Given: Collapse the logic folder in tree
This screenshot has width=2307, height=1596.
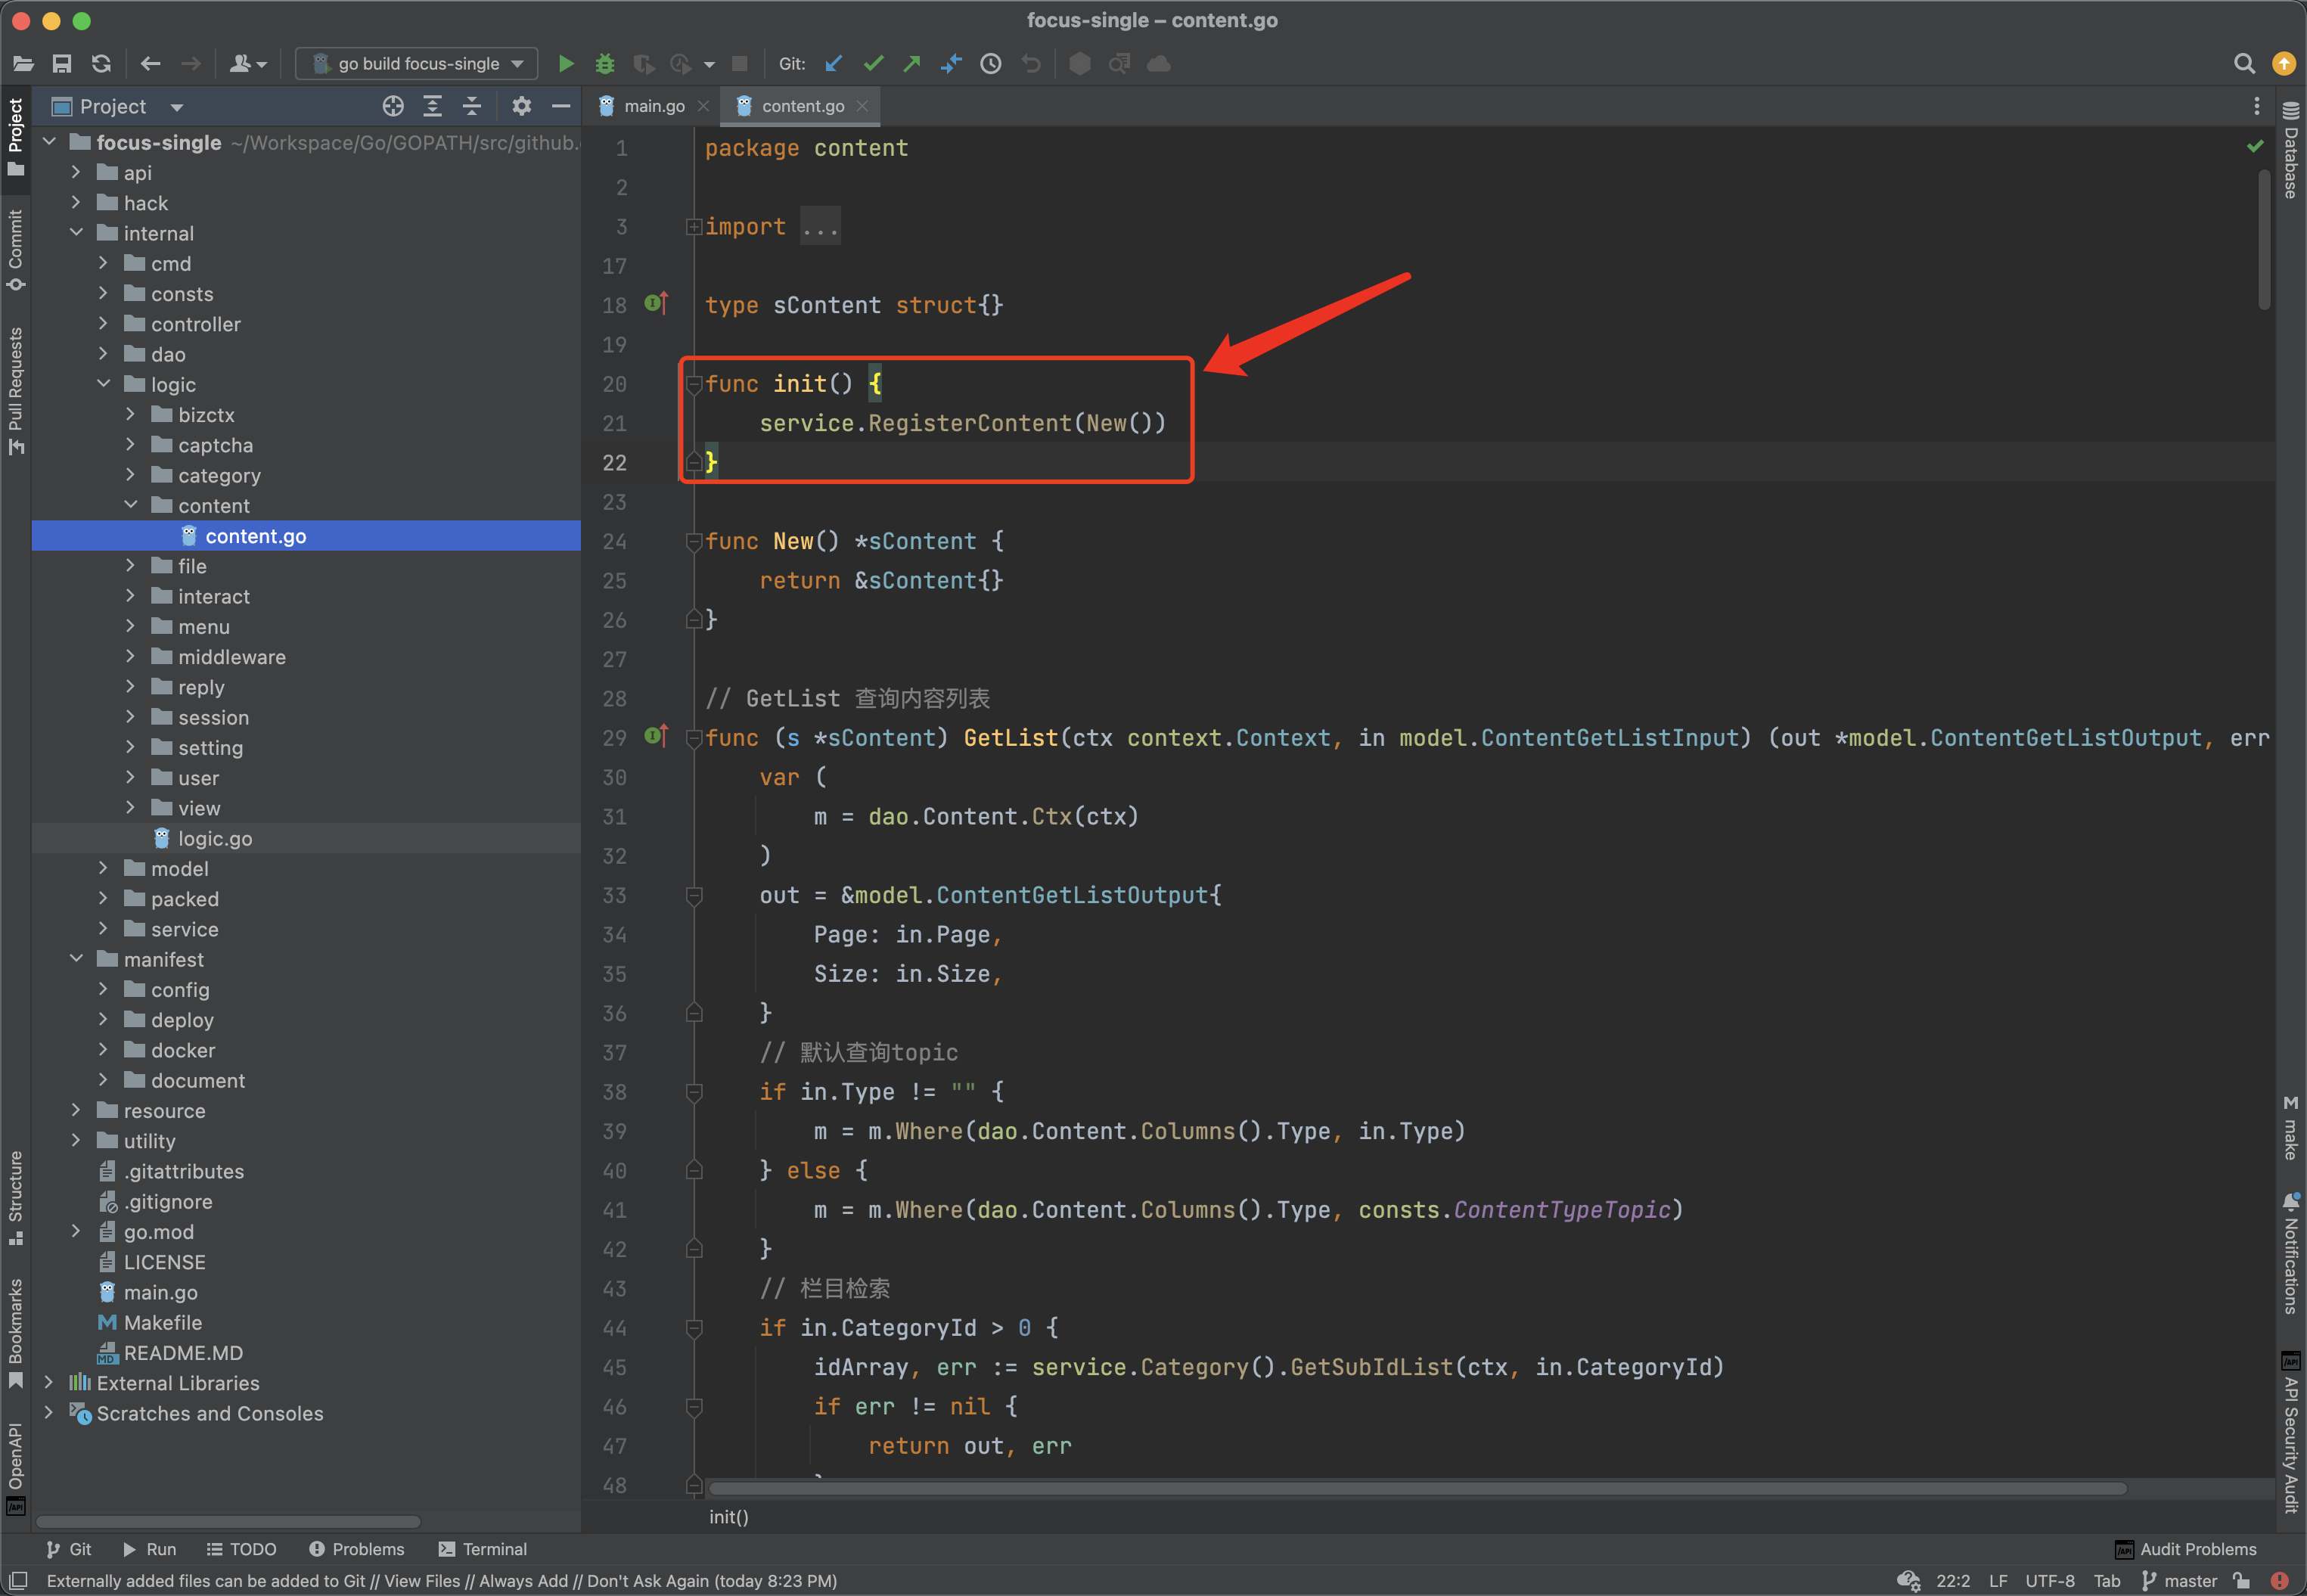Looking at the screenshot, I should click(104, 384).
